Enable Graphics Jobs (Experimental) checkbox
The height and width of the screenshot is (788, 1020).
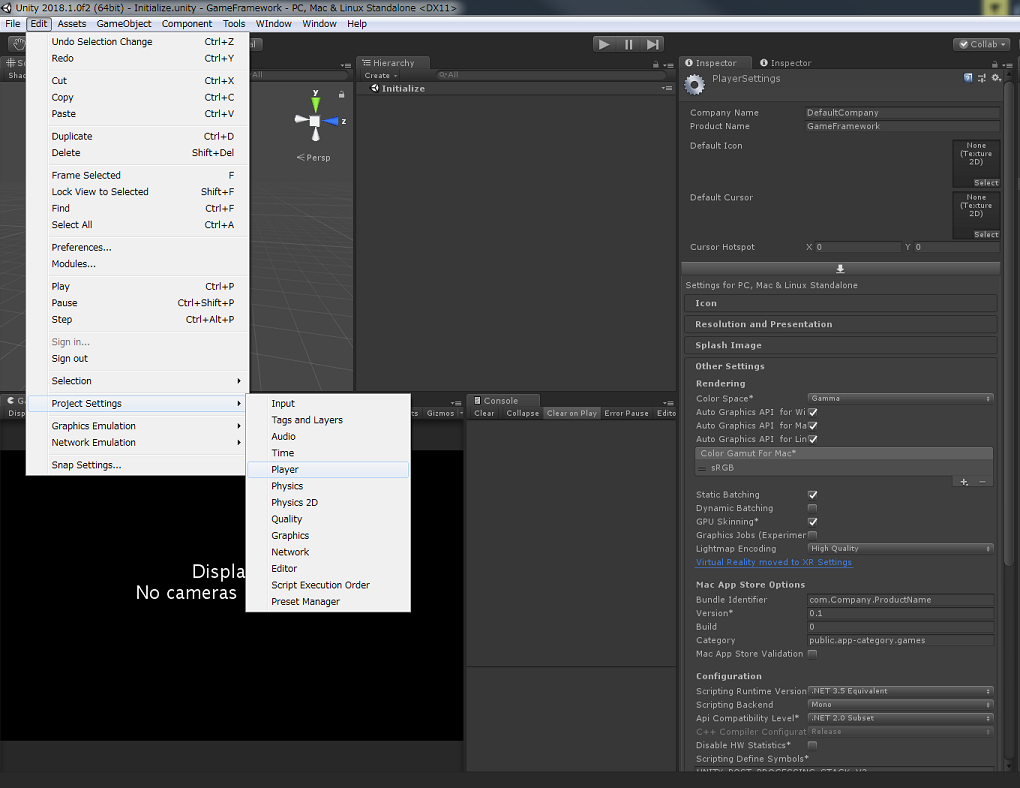812,535
